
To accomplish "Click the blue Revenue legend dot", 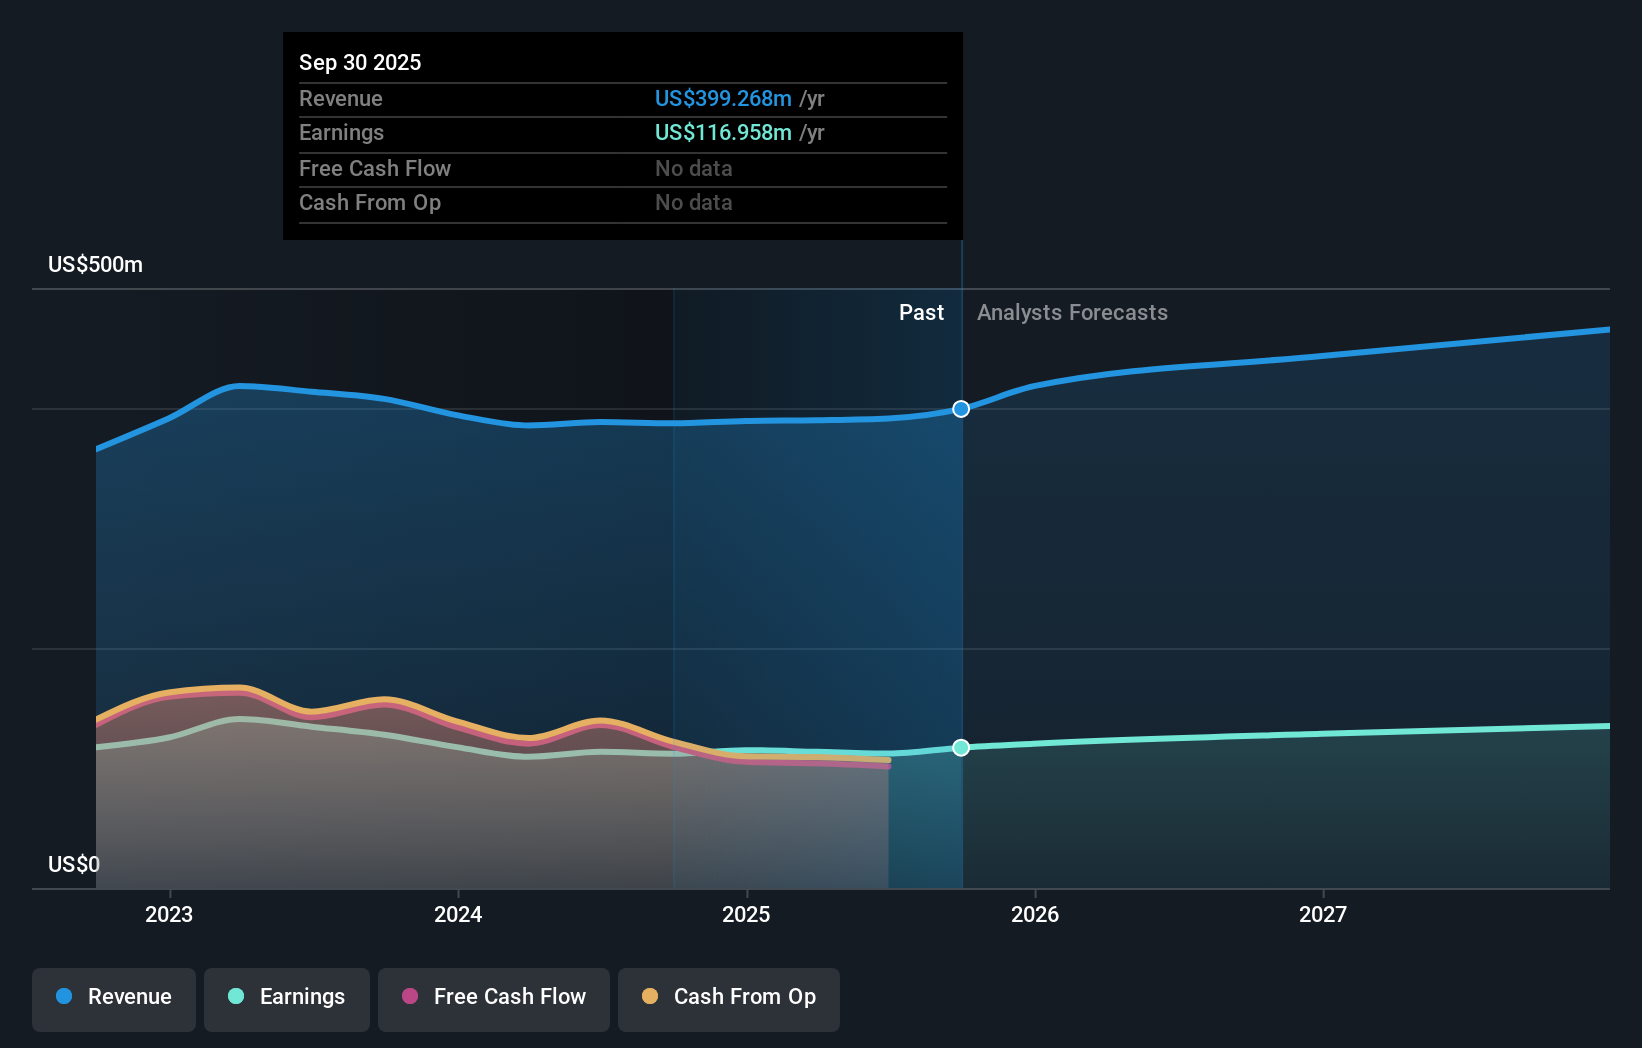I will [63, 997].
